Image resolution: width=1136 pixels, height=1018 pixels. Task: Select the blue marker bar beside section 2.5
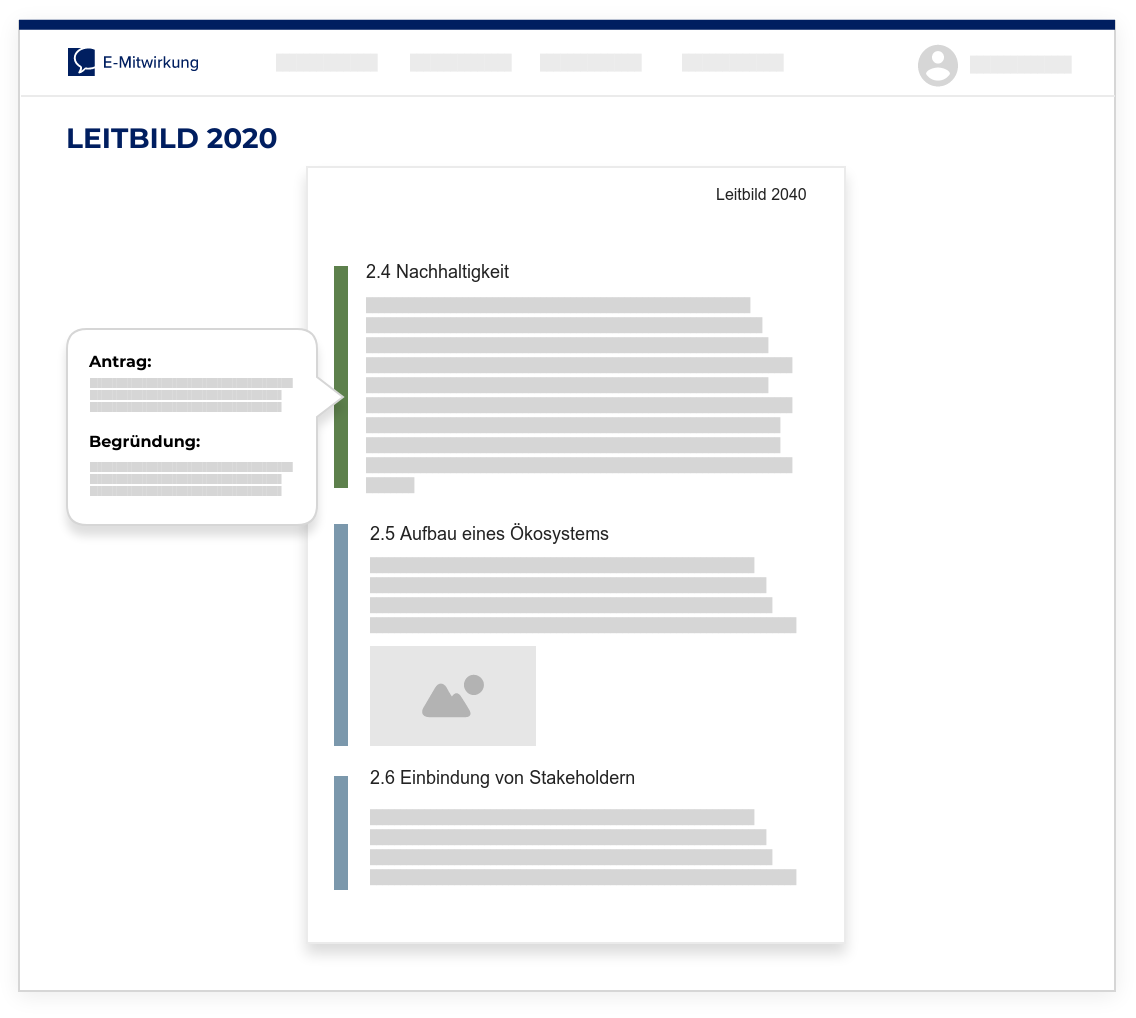click(x=341, y=635)
